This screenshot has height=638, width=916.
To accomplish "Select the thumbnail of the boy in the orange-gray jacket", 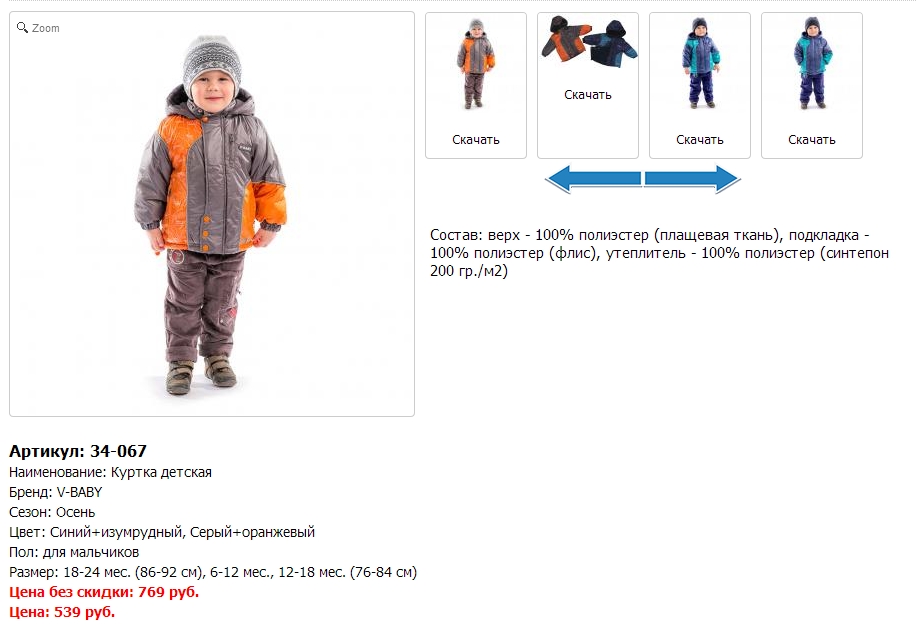I will (476, 64).
